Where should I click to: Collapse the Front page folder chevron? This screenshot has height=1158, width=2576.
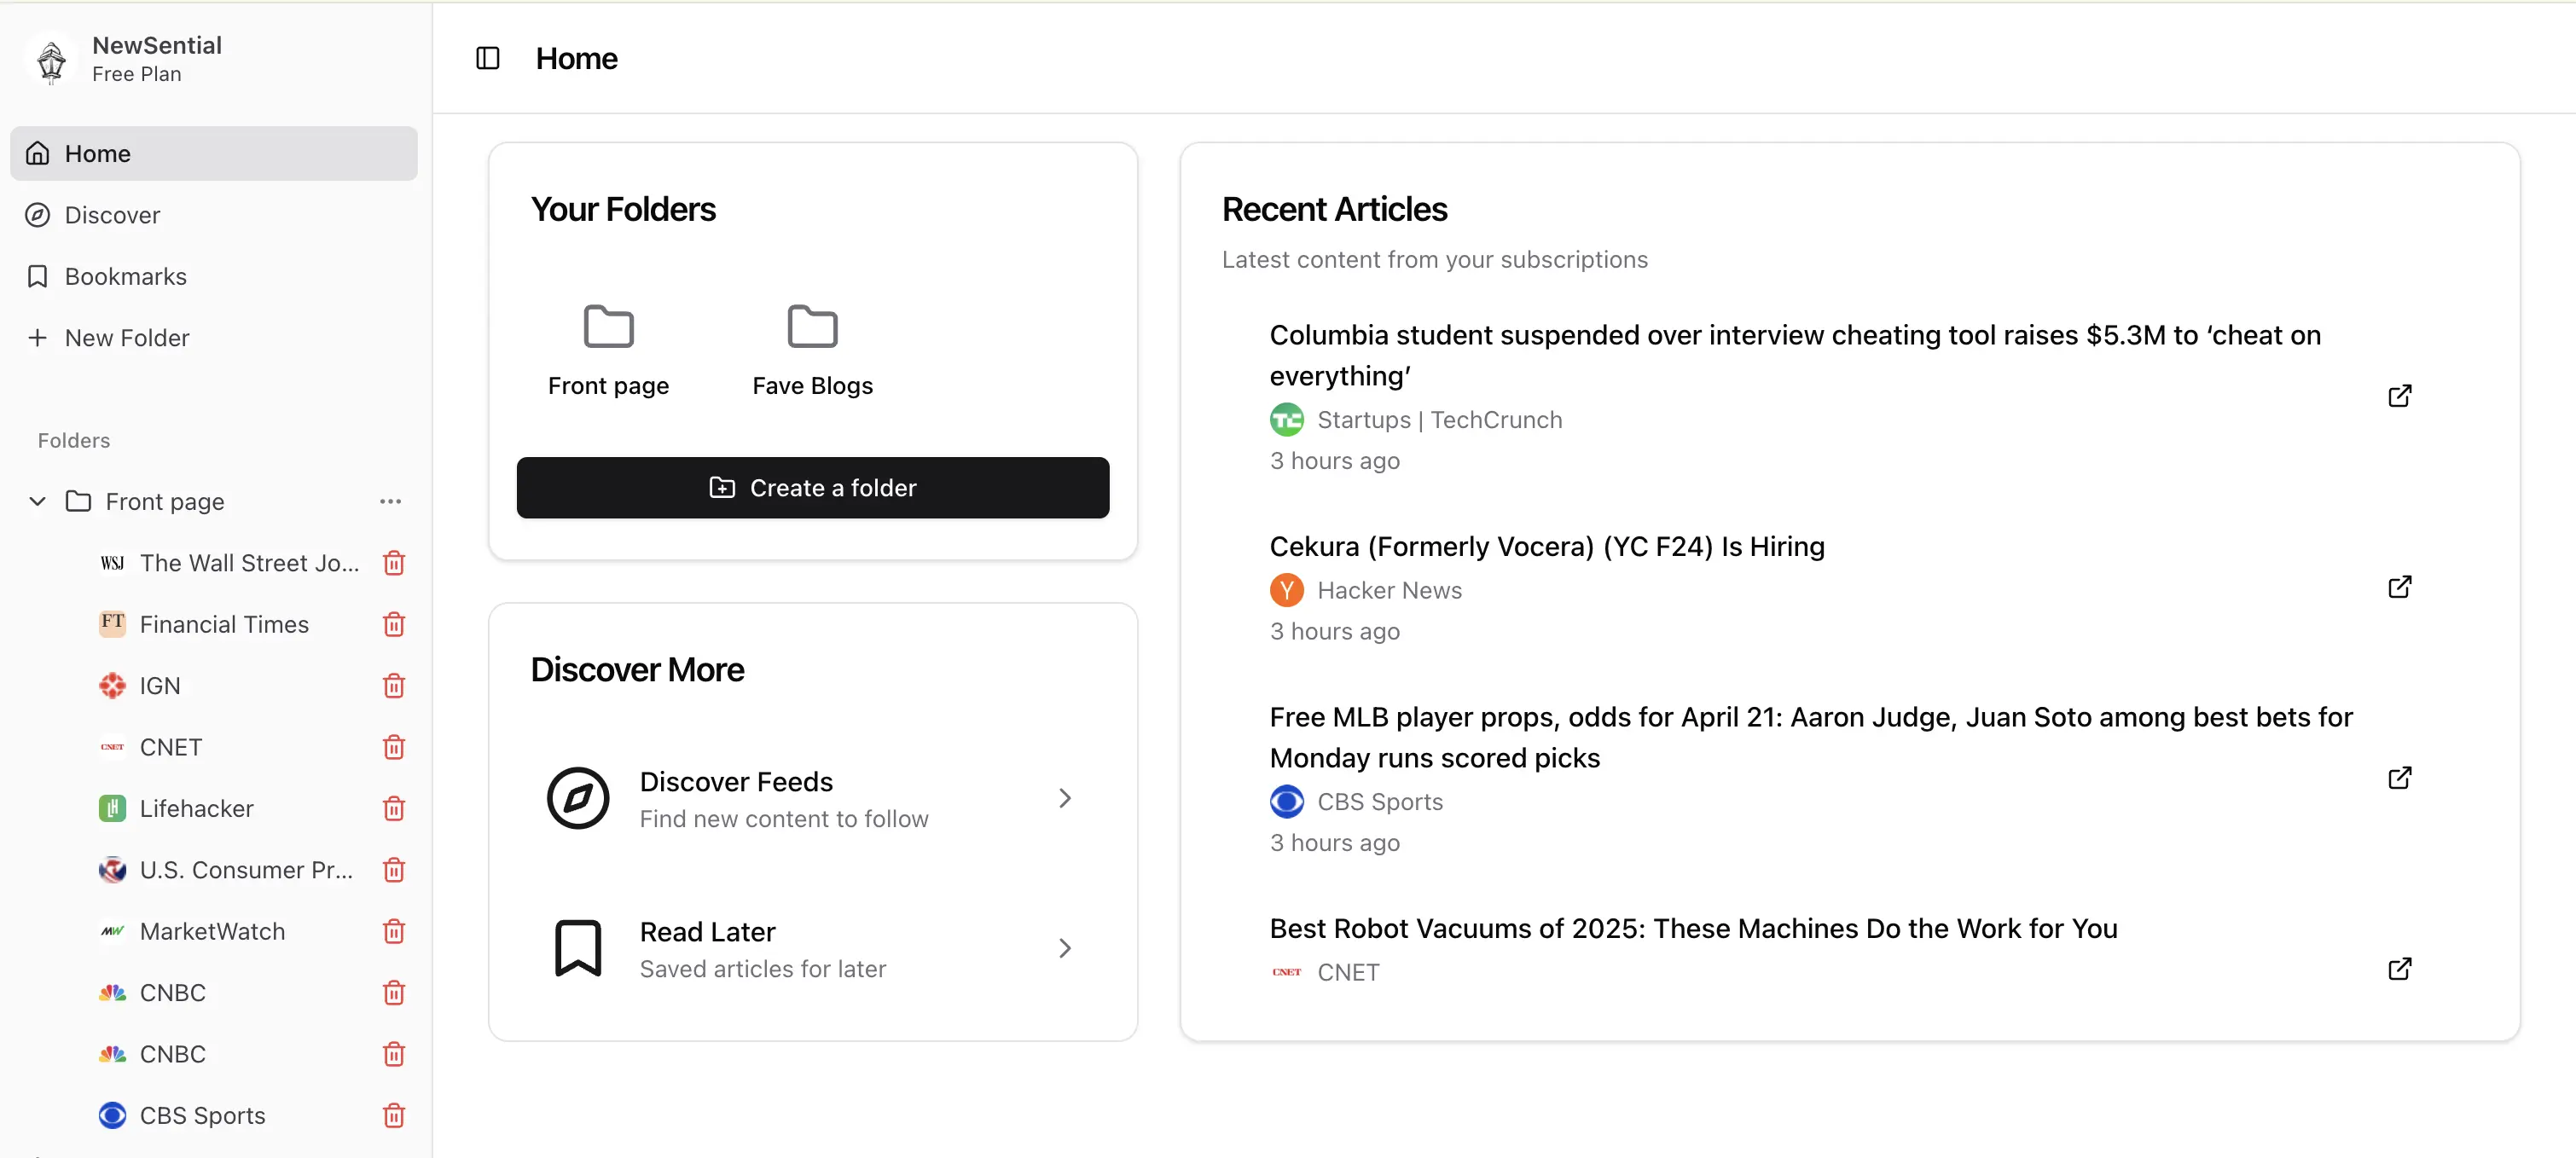38,501
